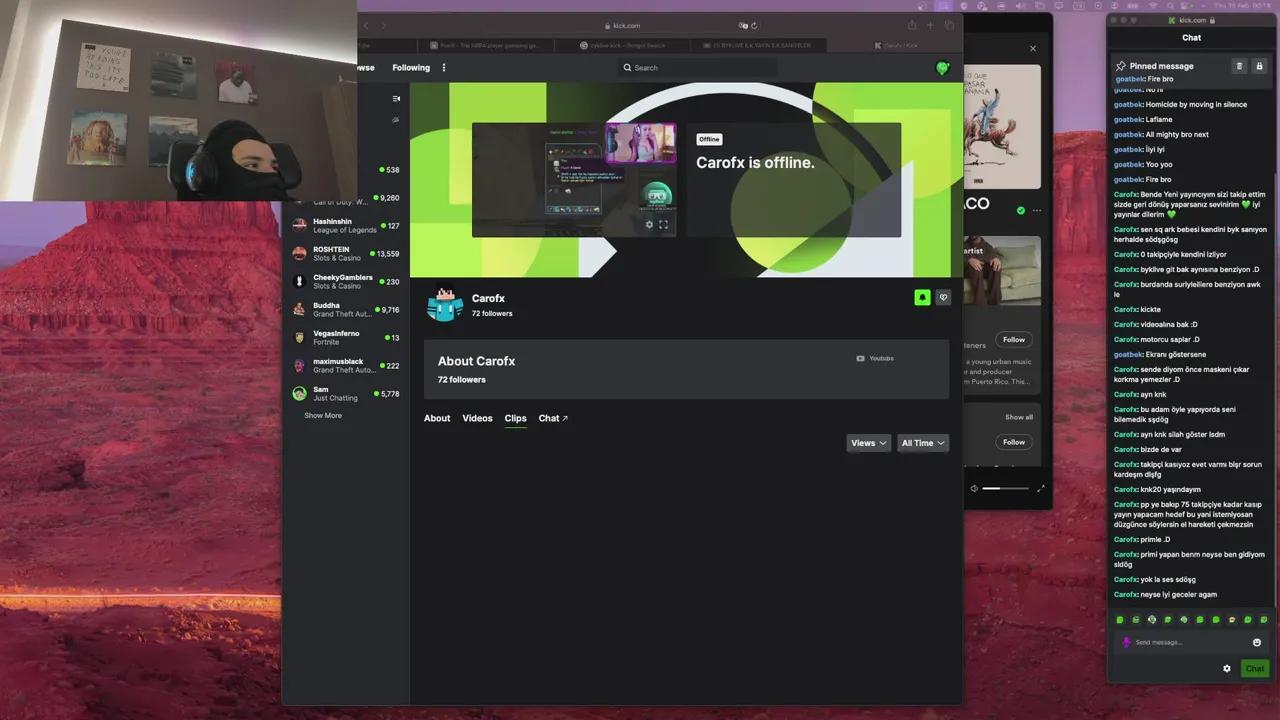Click Show More in the channel sidebar

click(323, 415)
